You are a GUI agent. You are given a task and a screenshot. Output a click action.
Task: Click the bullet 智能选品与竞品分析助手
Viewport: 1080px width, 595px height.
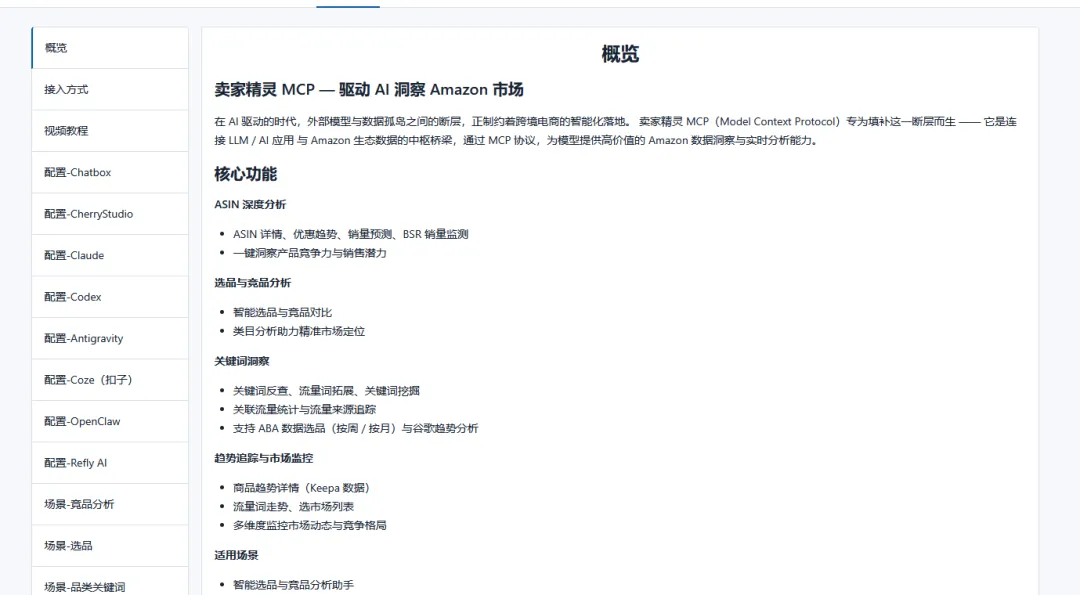[293, 585]
